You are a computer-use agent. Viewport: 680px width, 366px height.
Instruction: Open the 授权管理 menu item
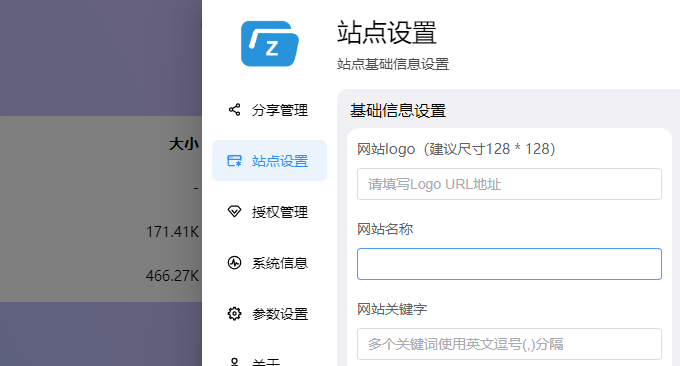click(x=269, y=212)
